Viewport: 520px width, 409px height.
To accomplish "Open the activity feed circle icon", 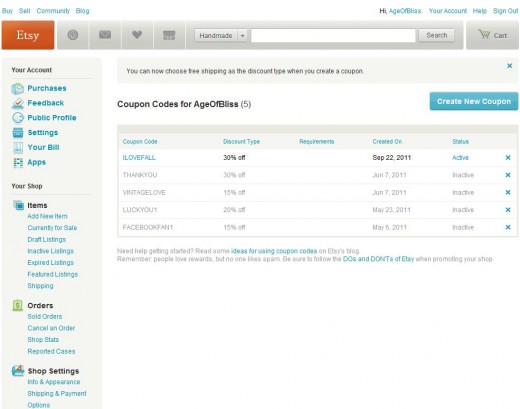I will [73, 35].
